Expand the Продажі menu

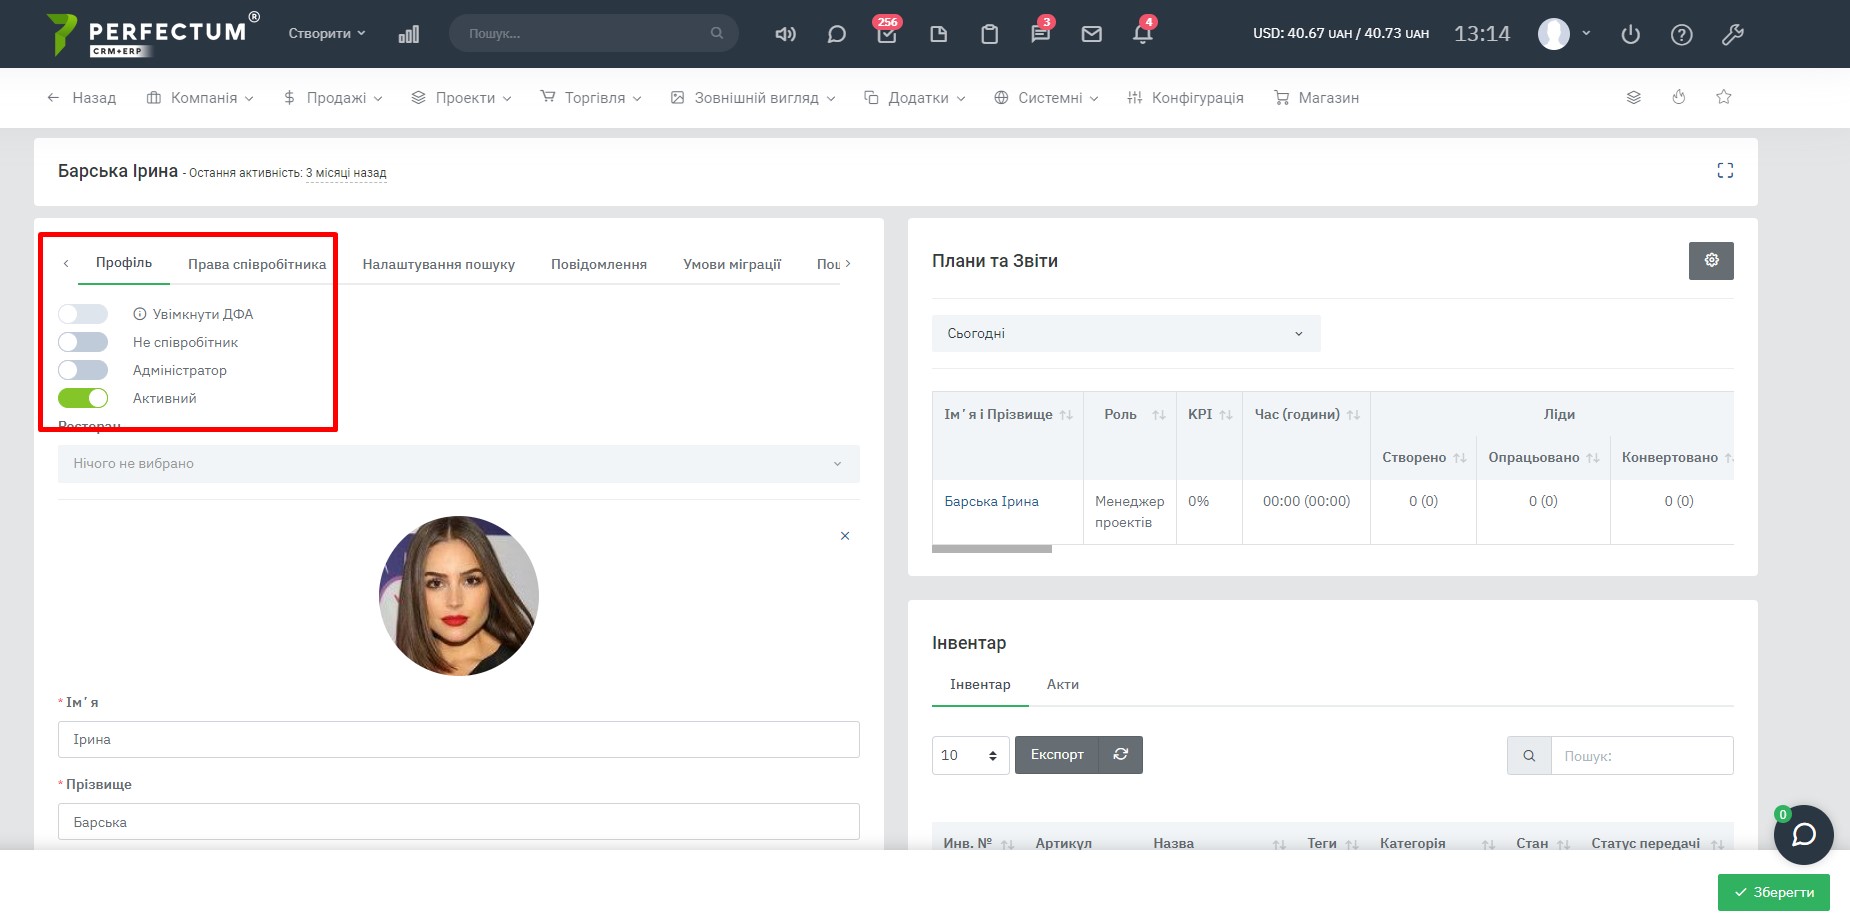tap(334, 98)
